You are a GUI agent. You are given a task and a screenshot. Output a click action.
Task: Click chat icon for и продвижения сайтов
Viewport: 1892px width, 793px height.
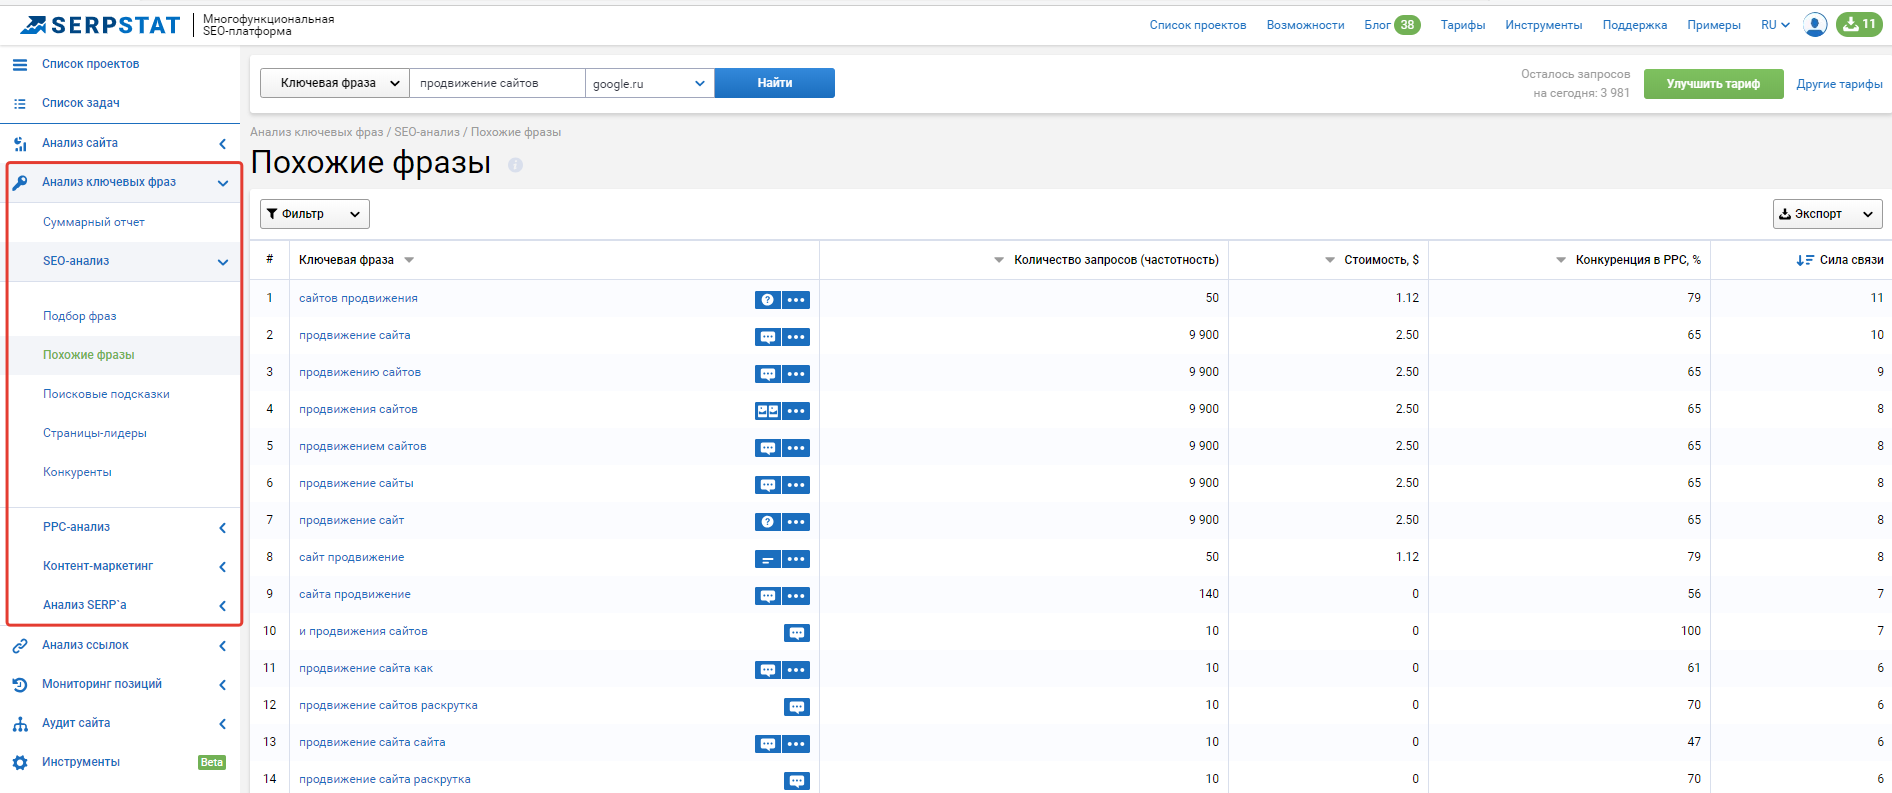coord(797,633)
